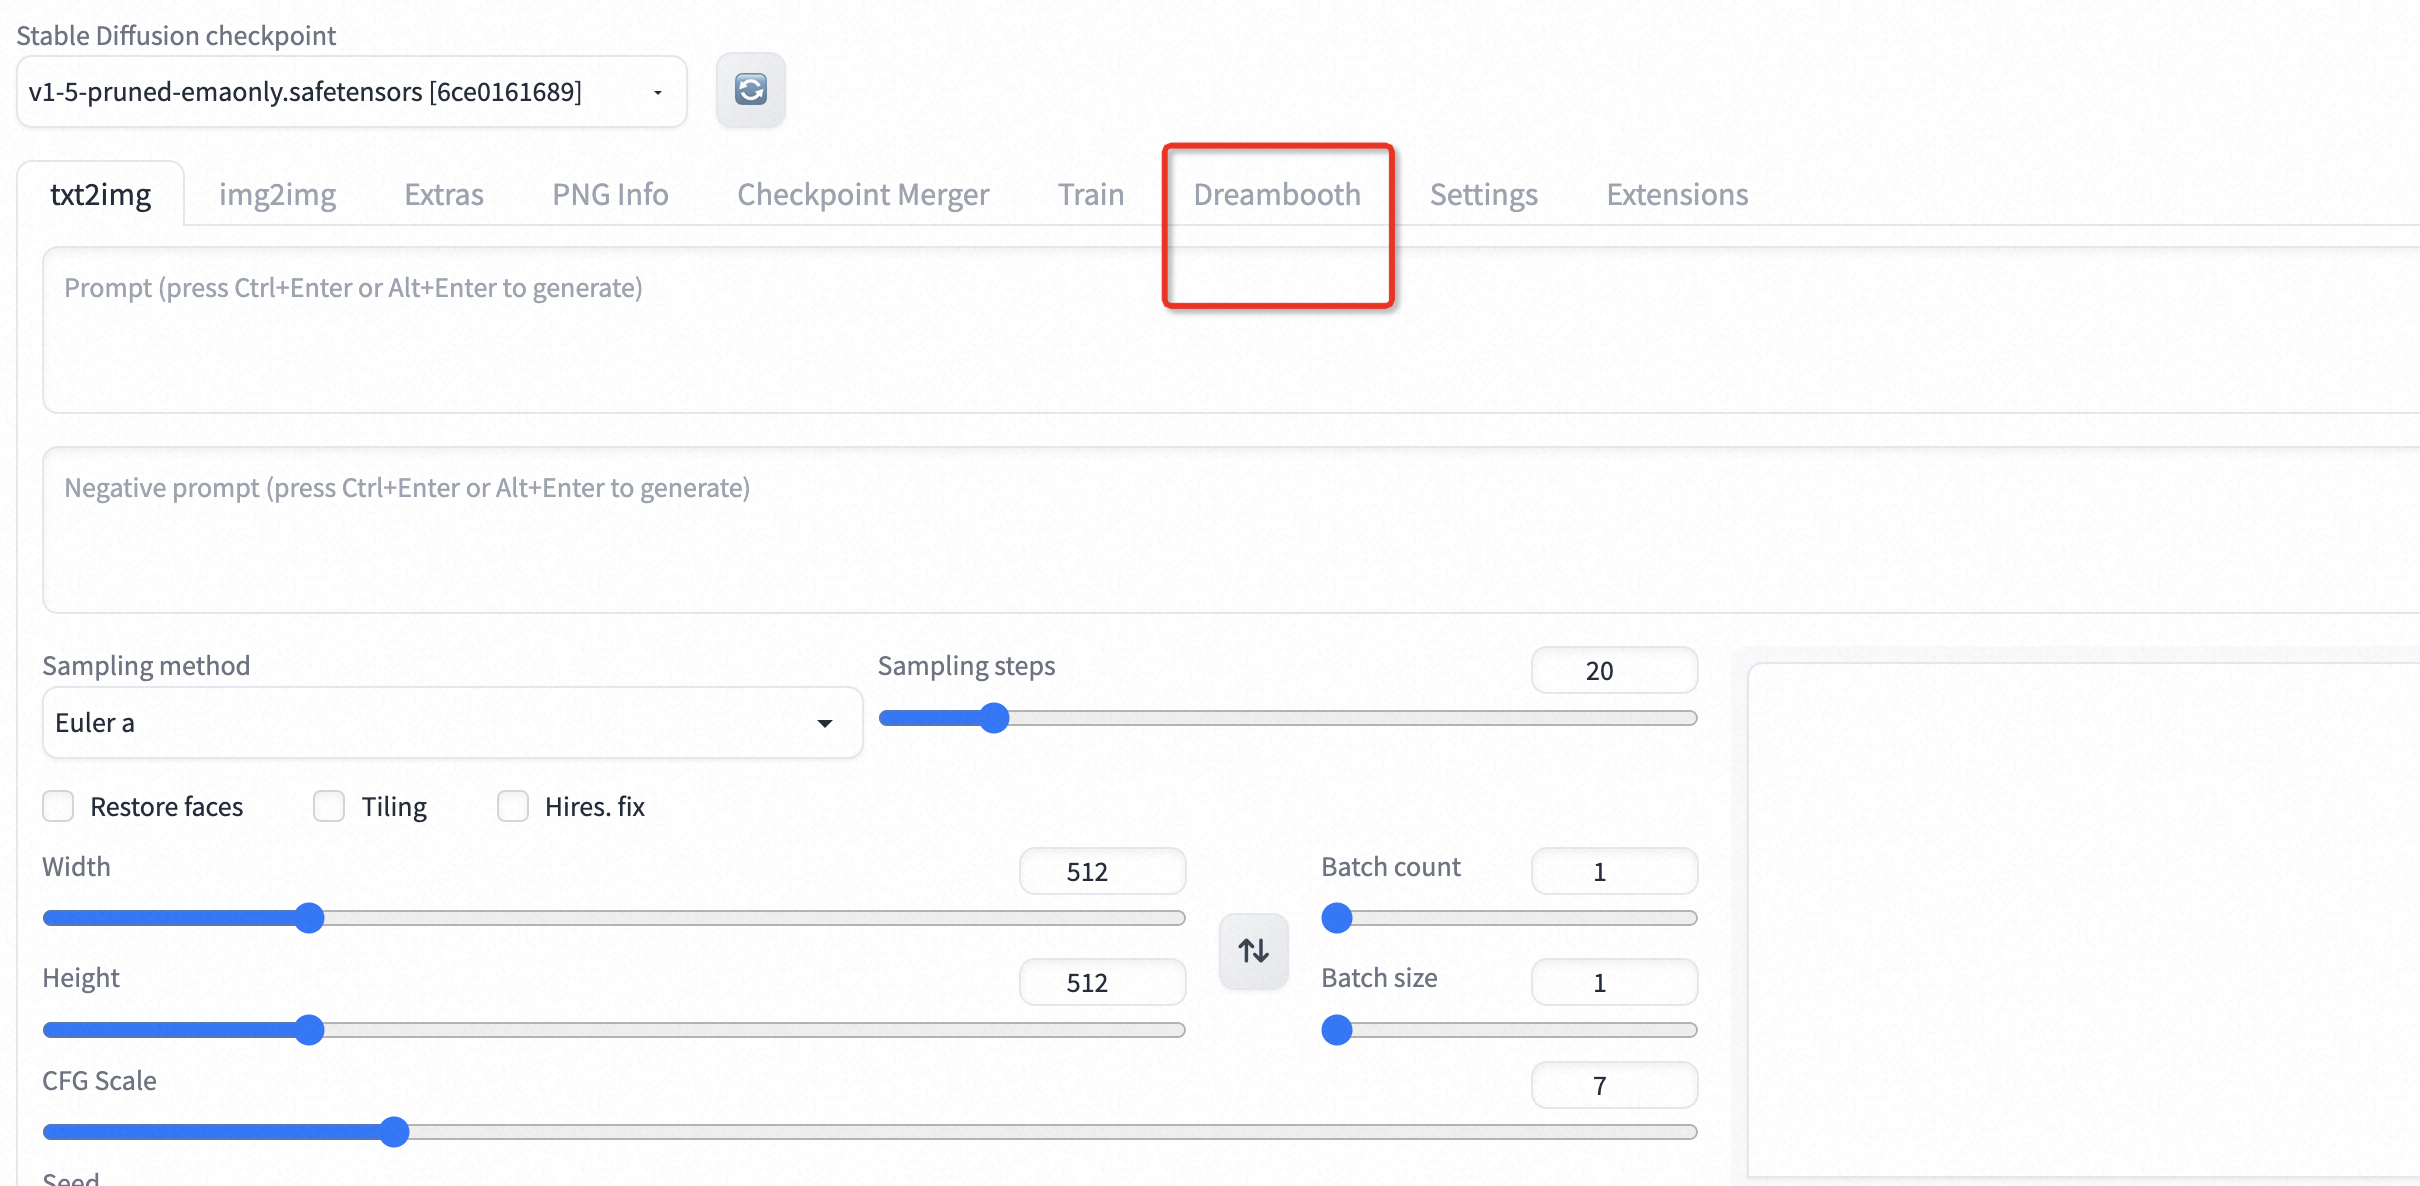Image resolution: width=2420 pixels, height=1186 pixels.
Task: Click the CFG Scale value field
Action: [1614, 1085]
